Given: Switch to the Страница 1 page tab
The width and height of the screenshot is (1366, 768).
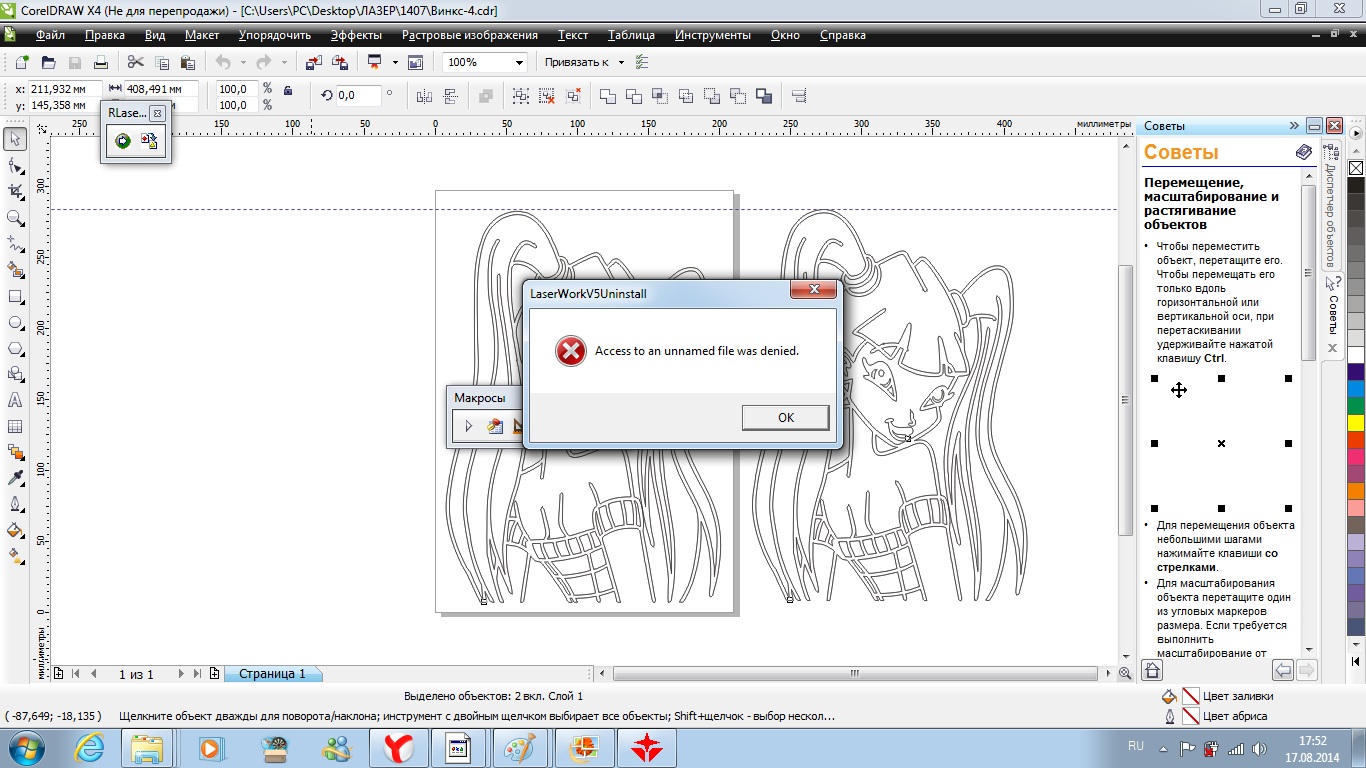Looking at the screenshot, I should (272, 674).
